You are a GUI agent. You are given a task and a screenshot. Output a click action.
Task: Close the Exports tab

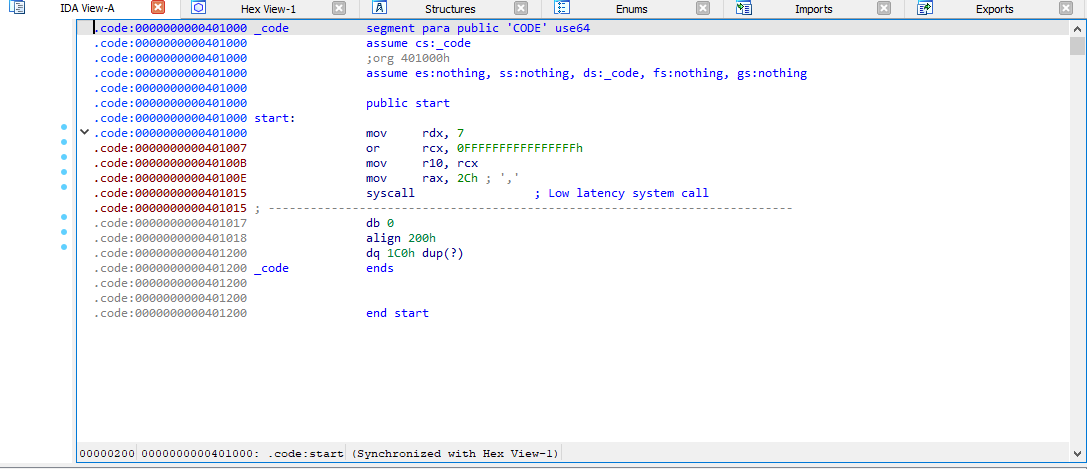click(x=1065, y=9)
